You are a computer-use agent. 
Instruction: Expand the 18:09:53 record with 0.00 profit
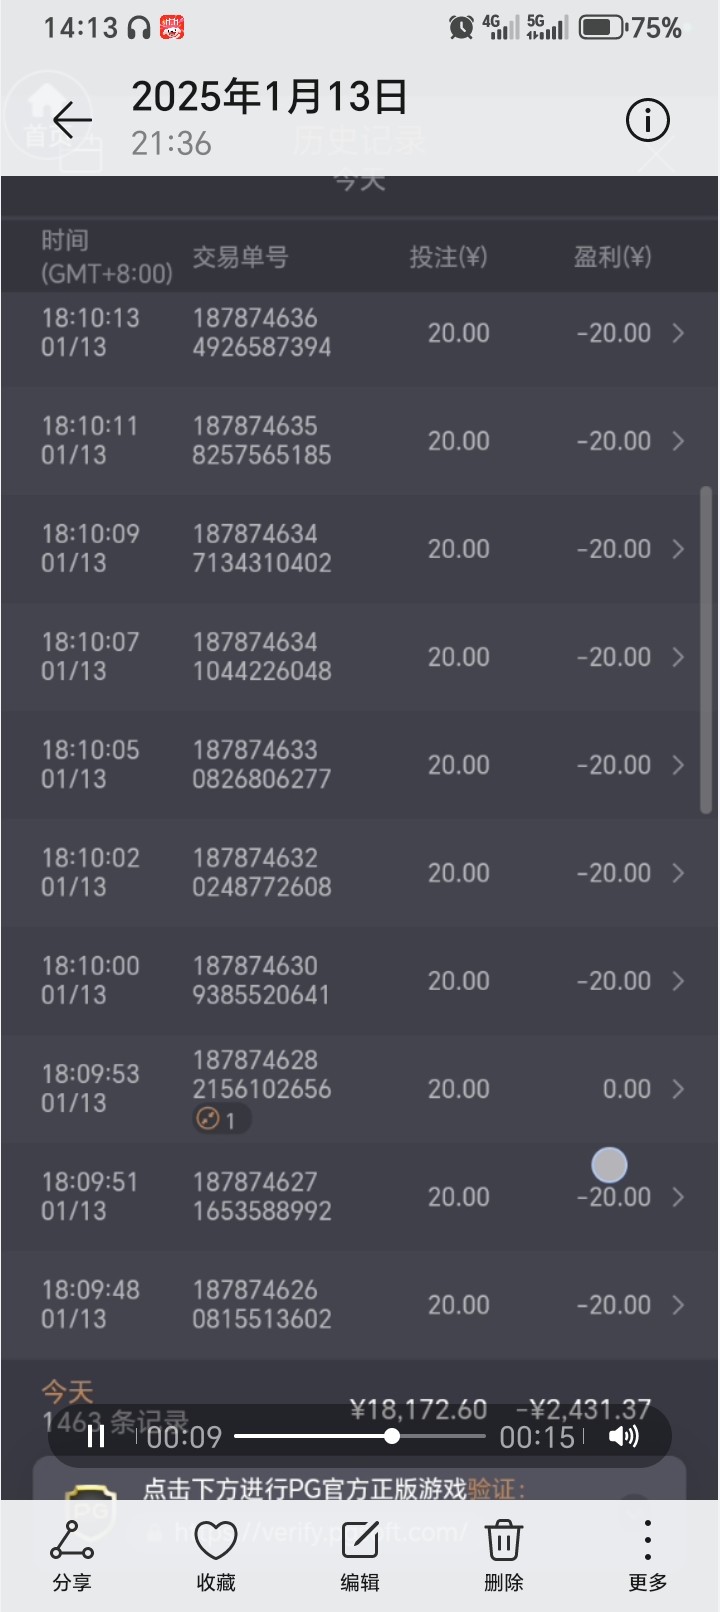point(678,1089)
